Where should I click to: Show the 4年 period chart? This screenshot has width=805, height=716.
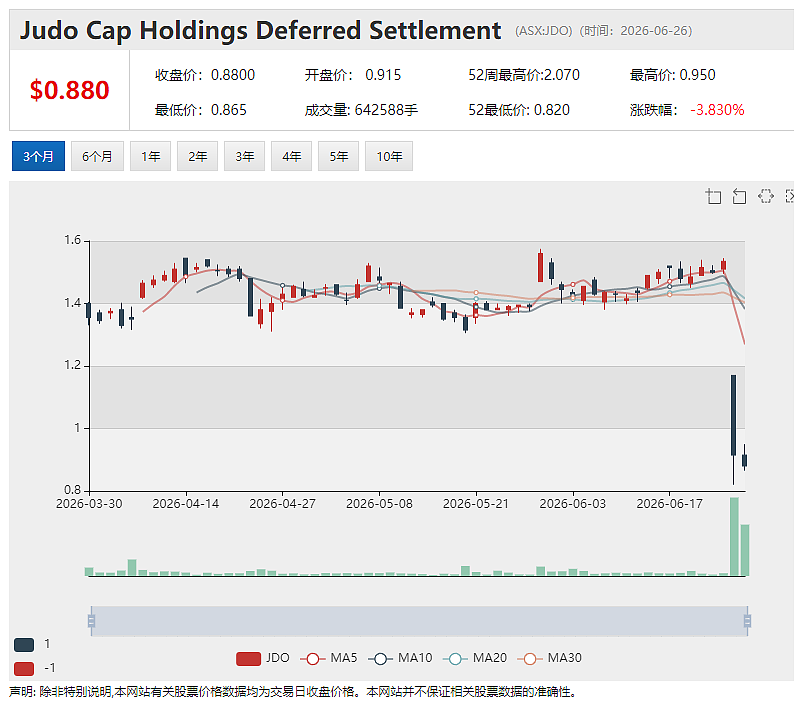pyautogui.click(x=292, y=156)
